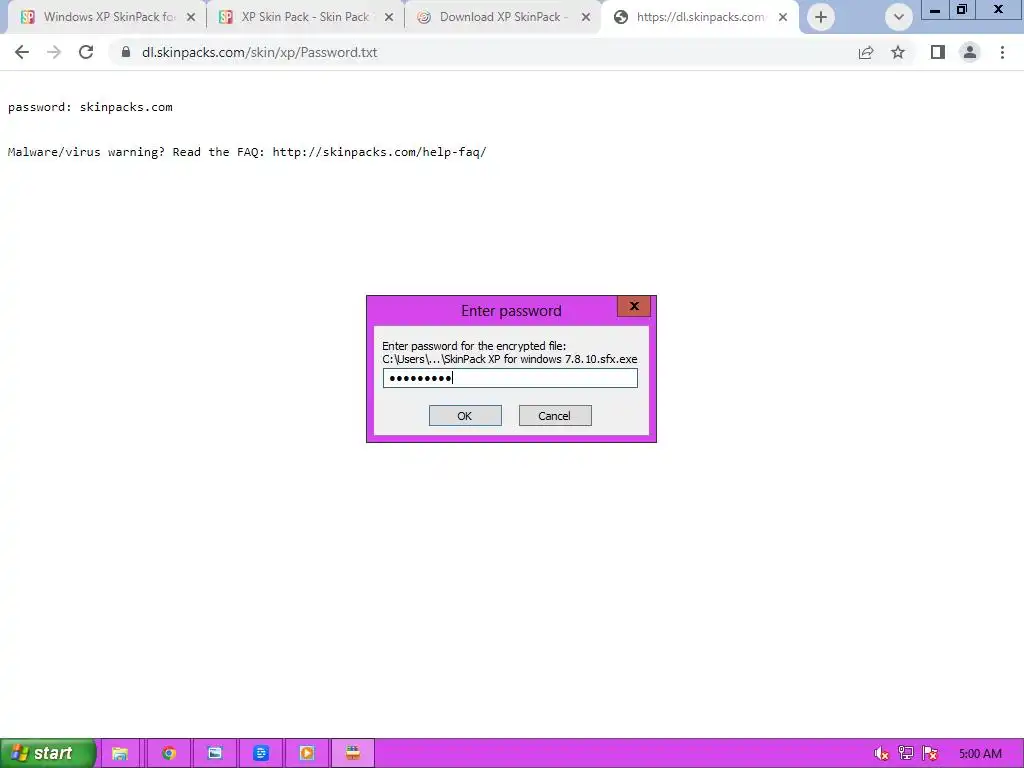Click the help-faq URL text
This screenshot has height=768, width=1024.
click(379, 152)
